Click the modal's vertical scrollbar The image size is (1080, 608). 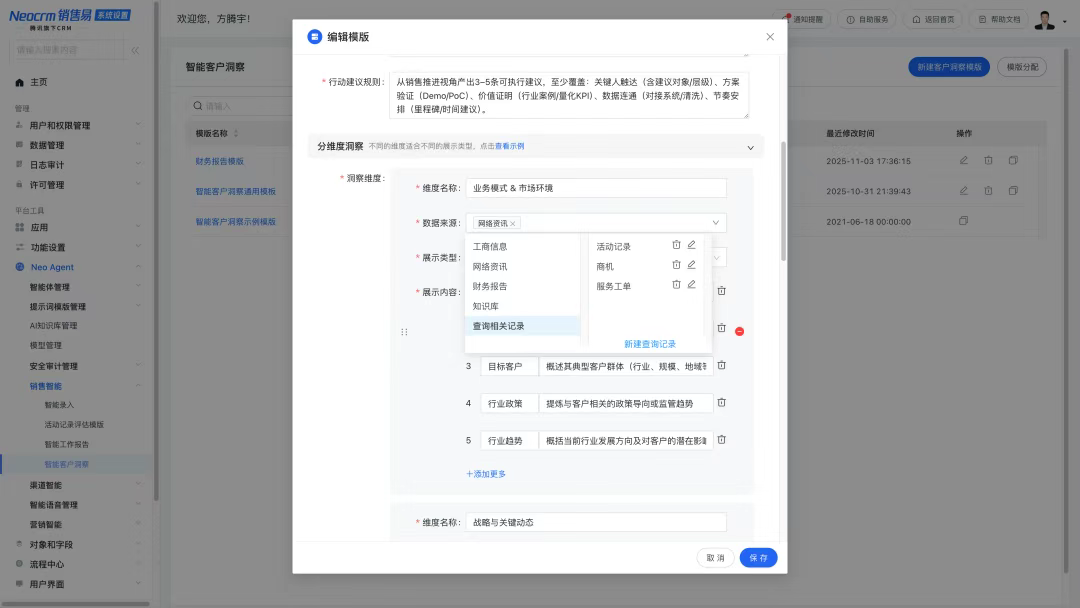783,200
